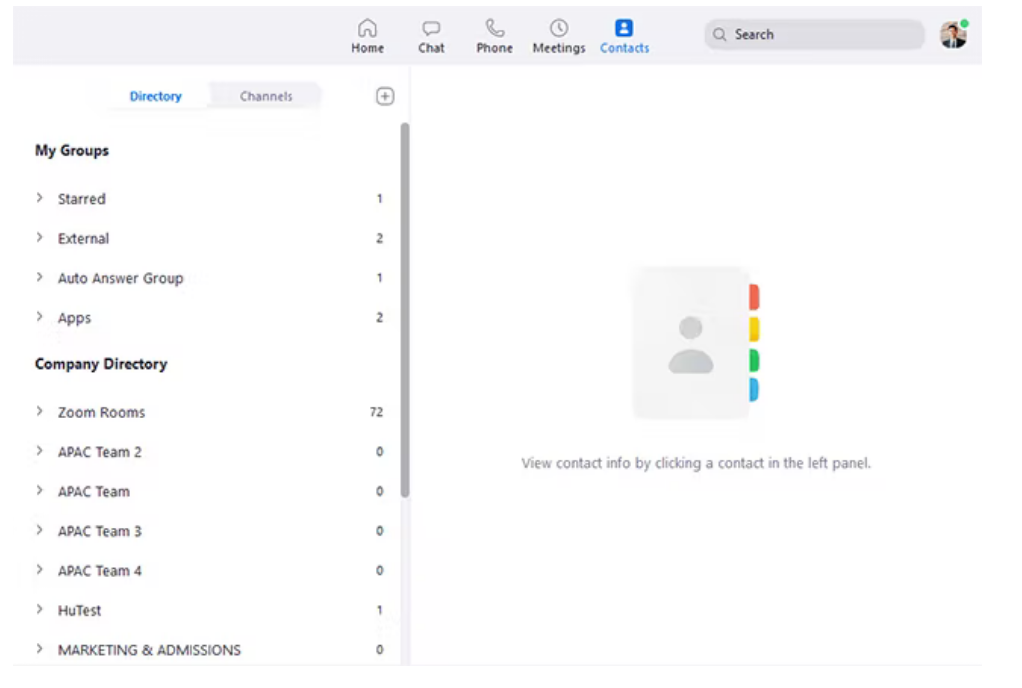Select the APAC Team 4 label
Viewport: 1022px width, 688px height.
point(100,571)
